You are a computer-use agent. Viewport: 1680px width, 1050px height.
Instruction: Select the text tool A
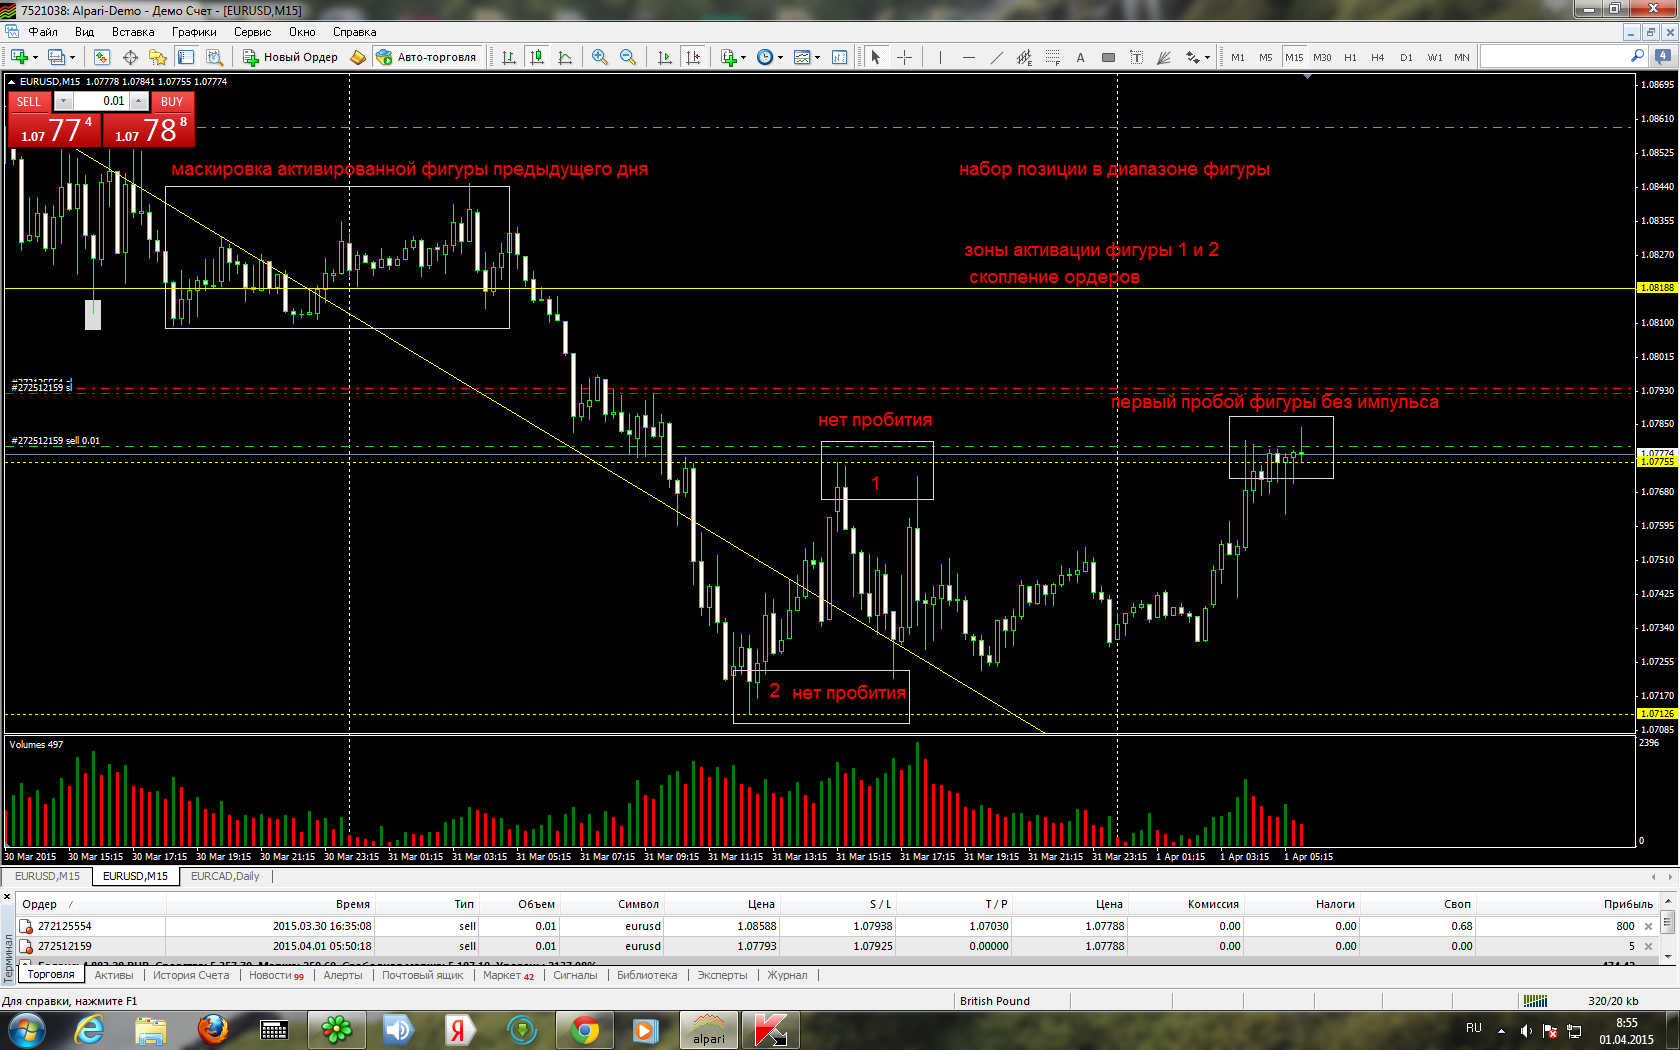[x=1080, y=57]
